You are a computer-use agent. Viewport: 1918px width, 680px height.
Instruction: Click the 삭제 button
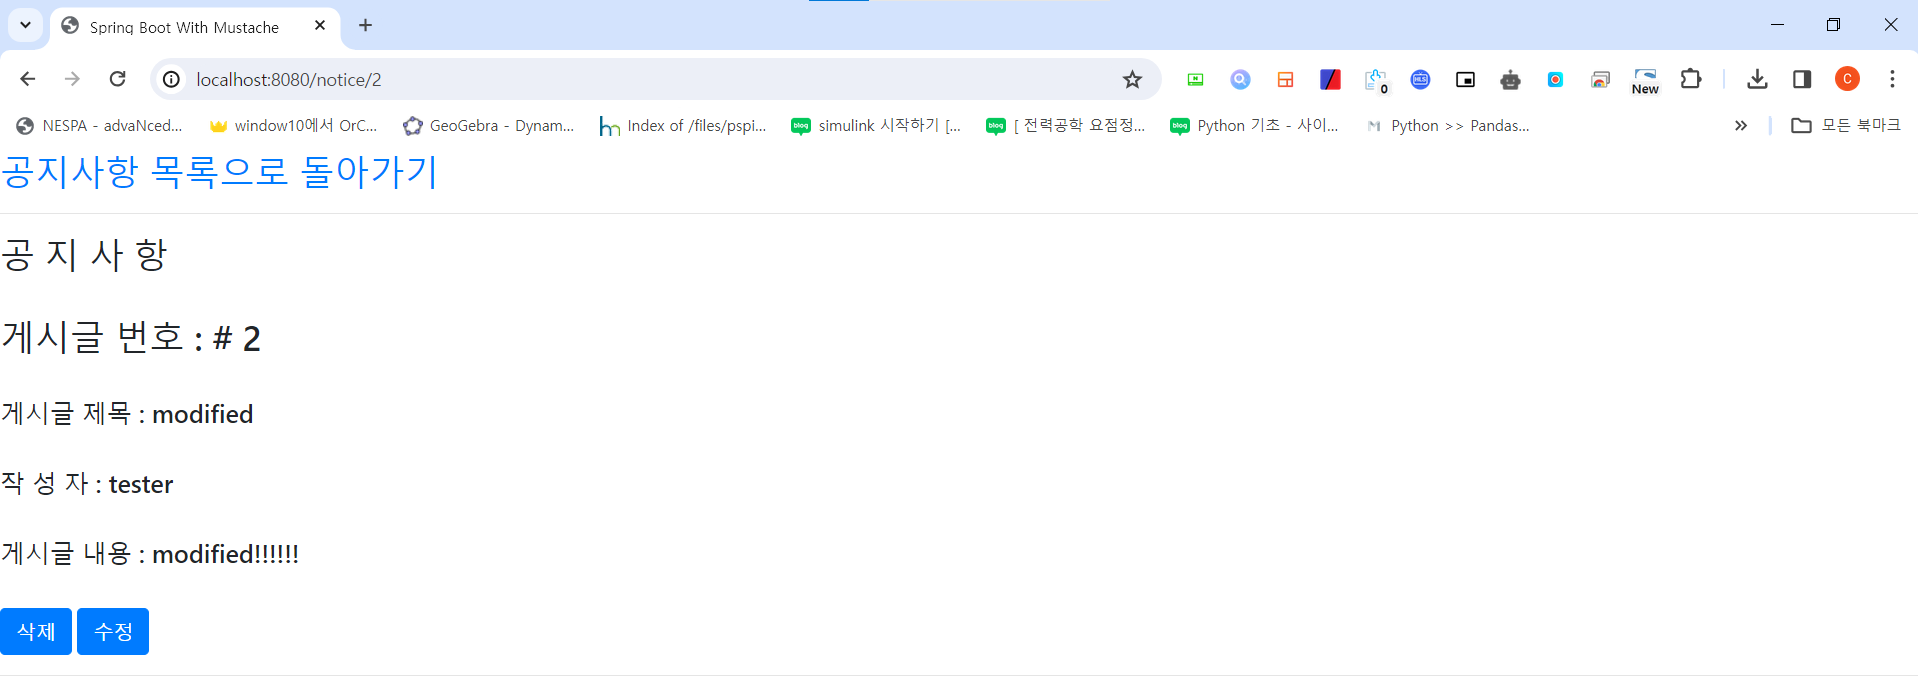(x=36, y=631)
